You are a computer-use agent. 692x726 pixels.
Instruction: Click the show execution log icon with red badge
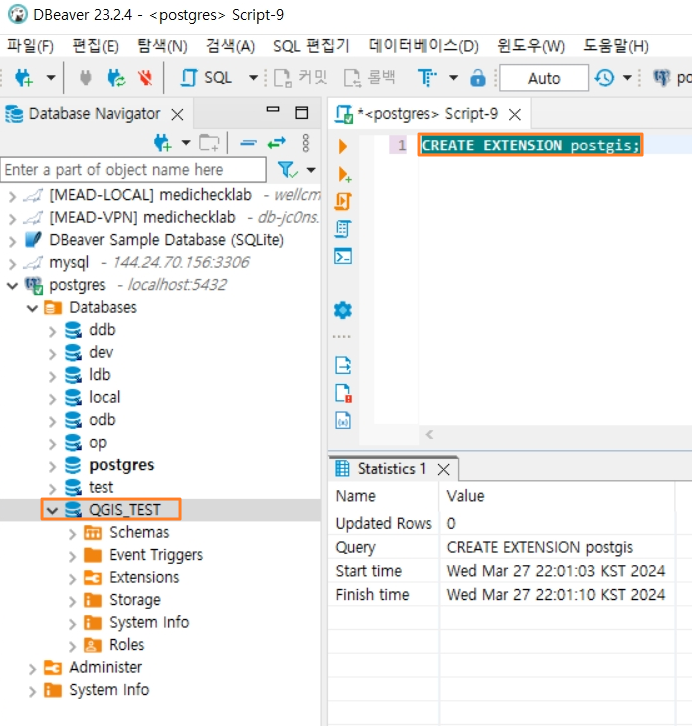coord(343,393)
